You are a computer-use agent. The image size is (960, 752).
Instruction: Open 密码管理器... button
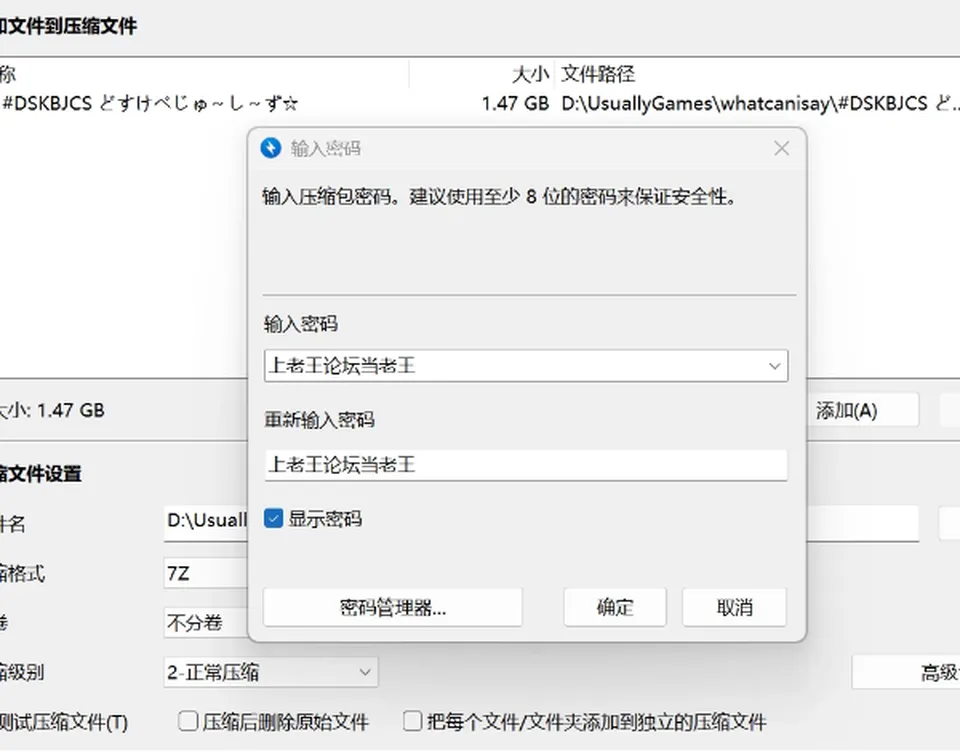392,607
